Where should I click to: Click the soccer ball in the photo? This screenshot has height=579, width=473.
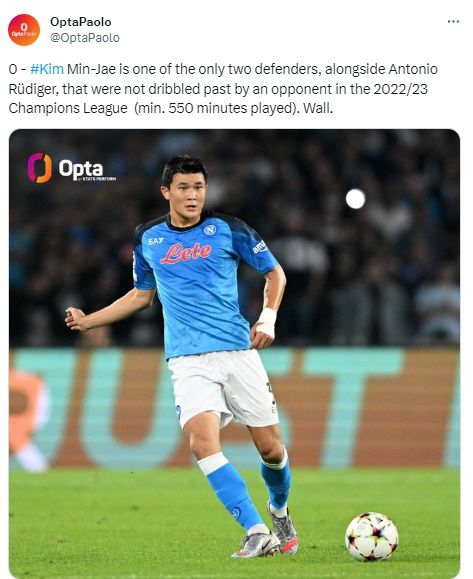click(x=371, y=537)
